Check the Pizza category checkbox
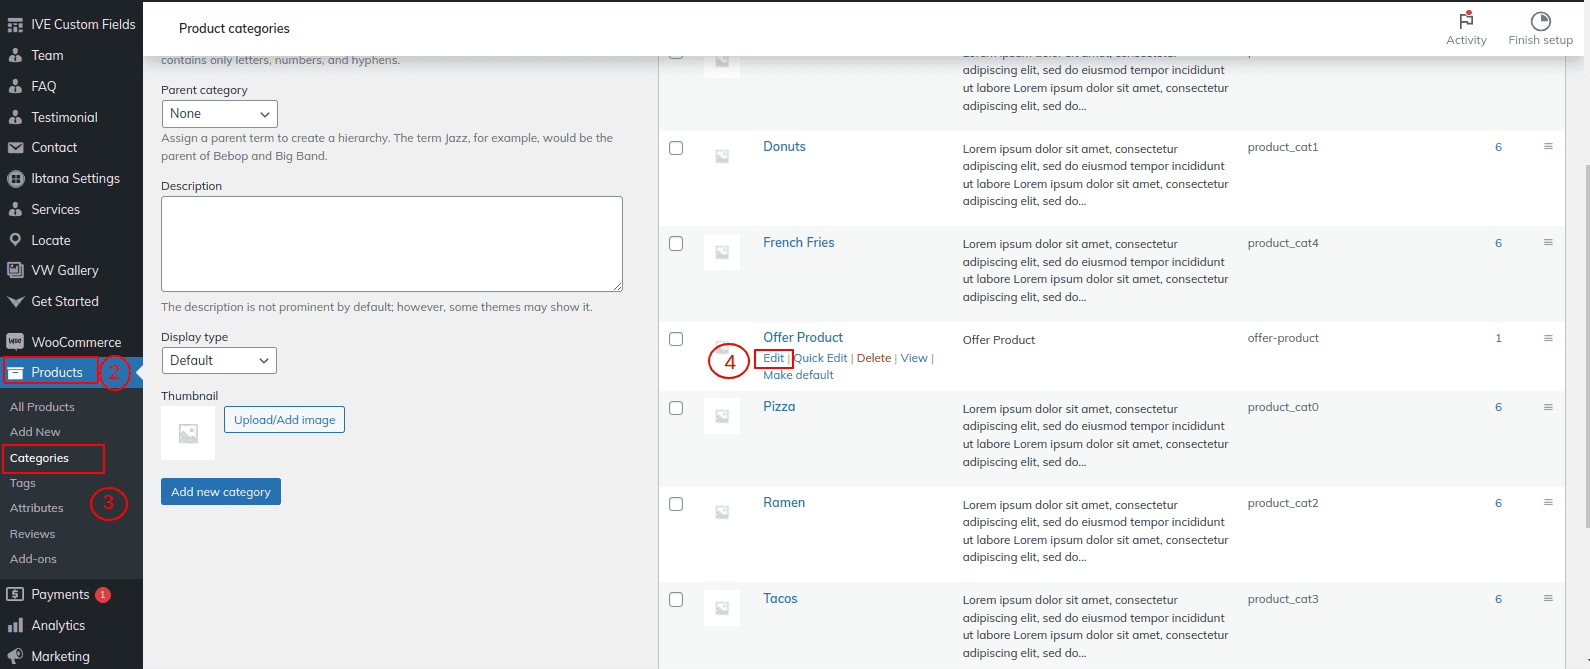 pyautogui.click(x=676, y=408)
